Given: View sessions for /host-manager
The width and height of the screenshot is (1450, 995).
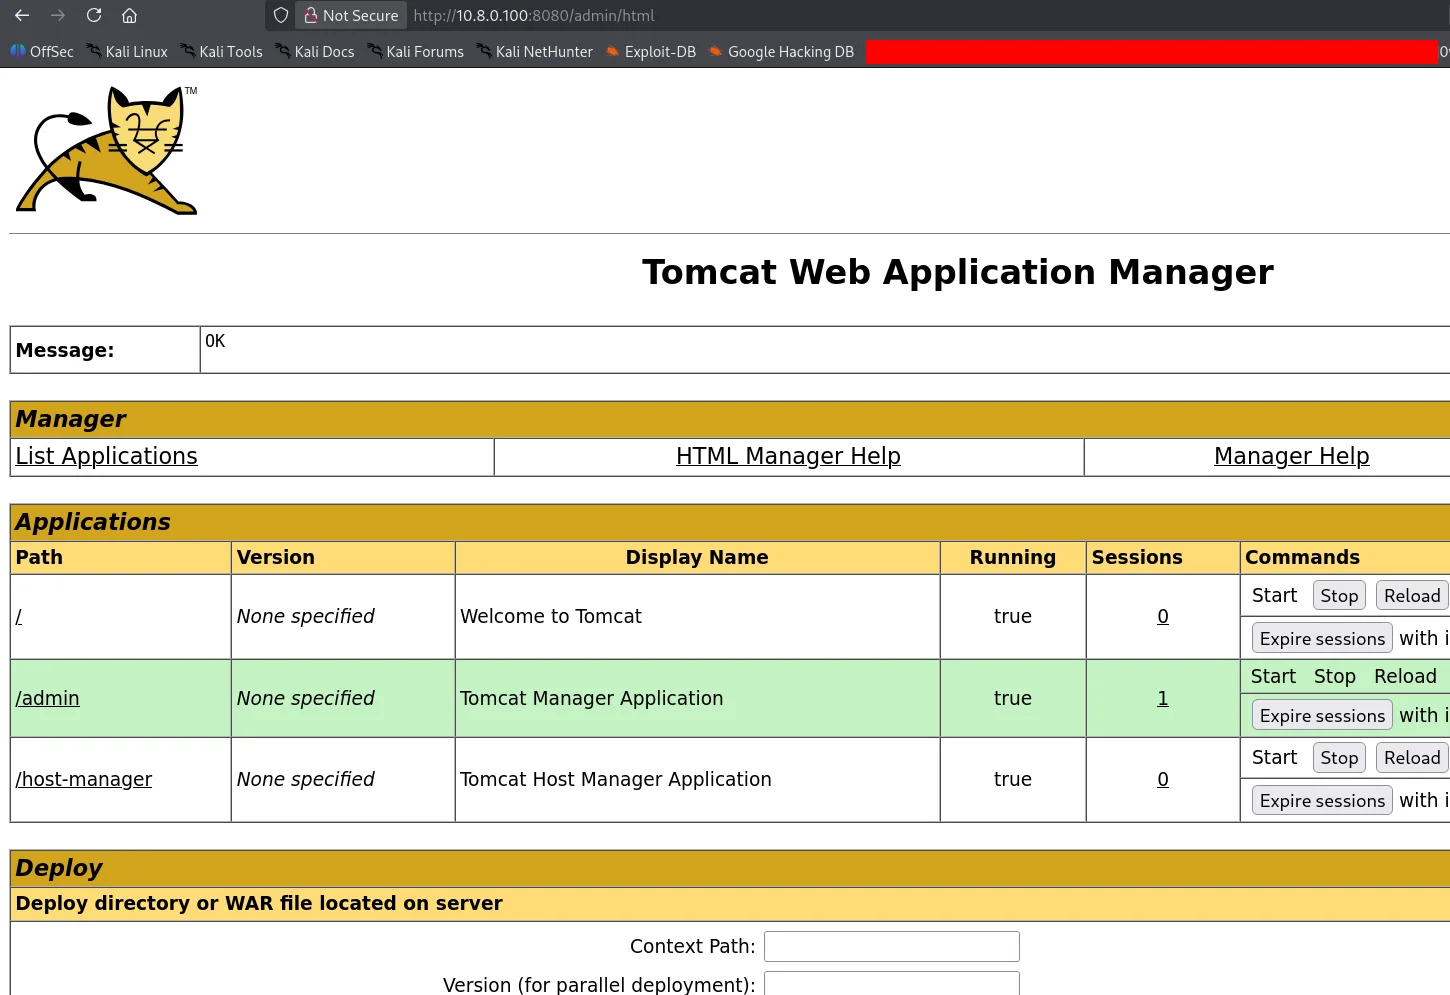Looking at the screenshot, I should [1163, 779].
